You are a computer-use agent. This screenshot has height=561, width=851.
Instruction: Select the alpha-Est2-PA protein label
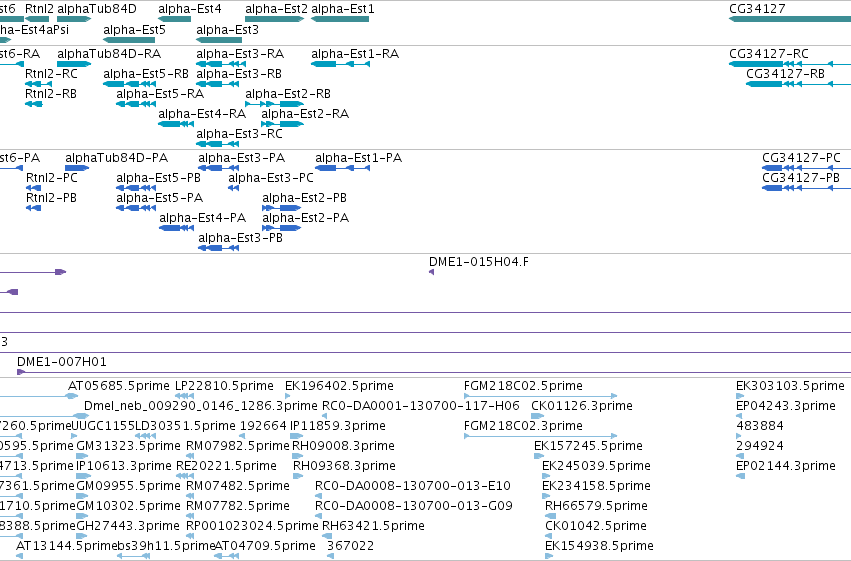(x=306, y=218)
